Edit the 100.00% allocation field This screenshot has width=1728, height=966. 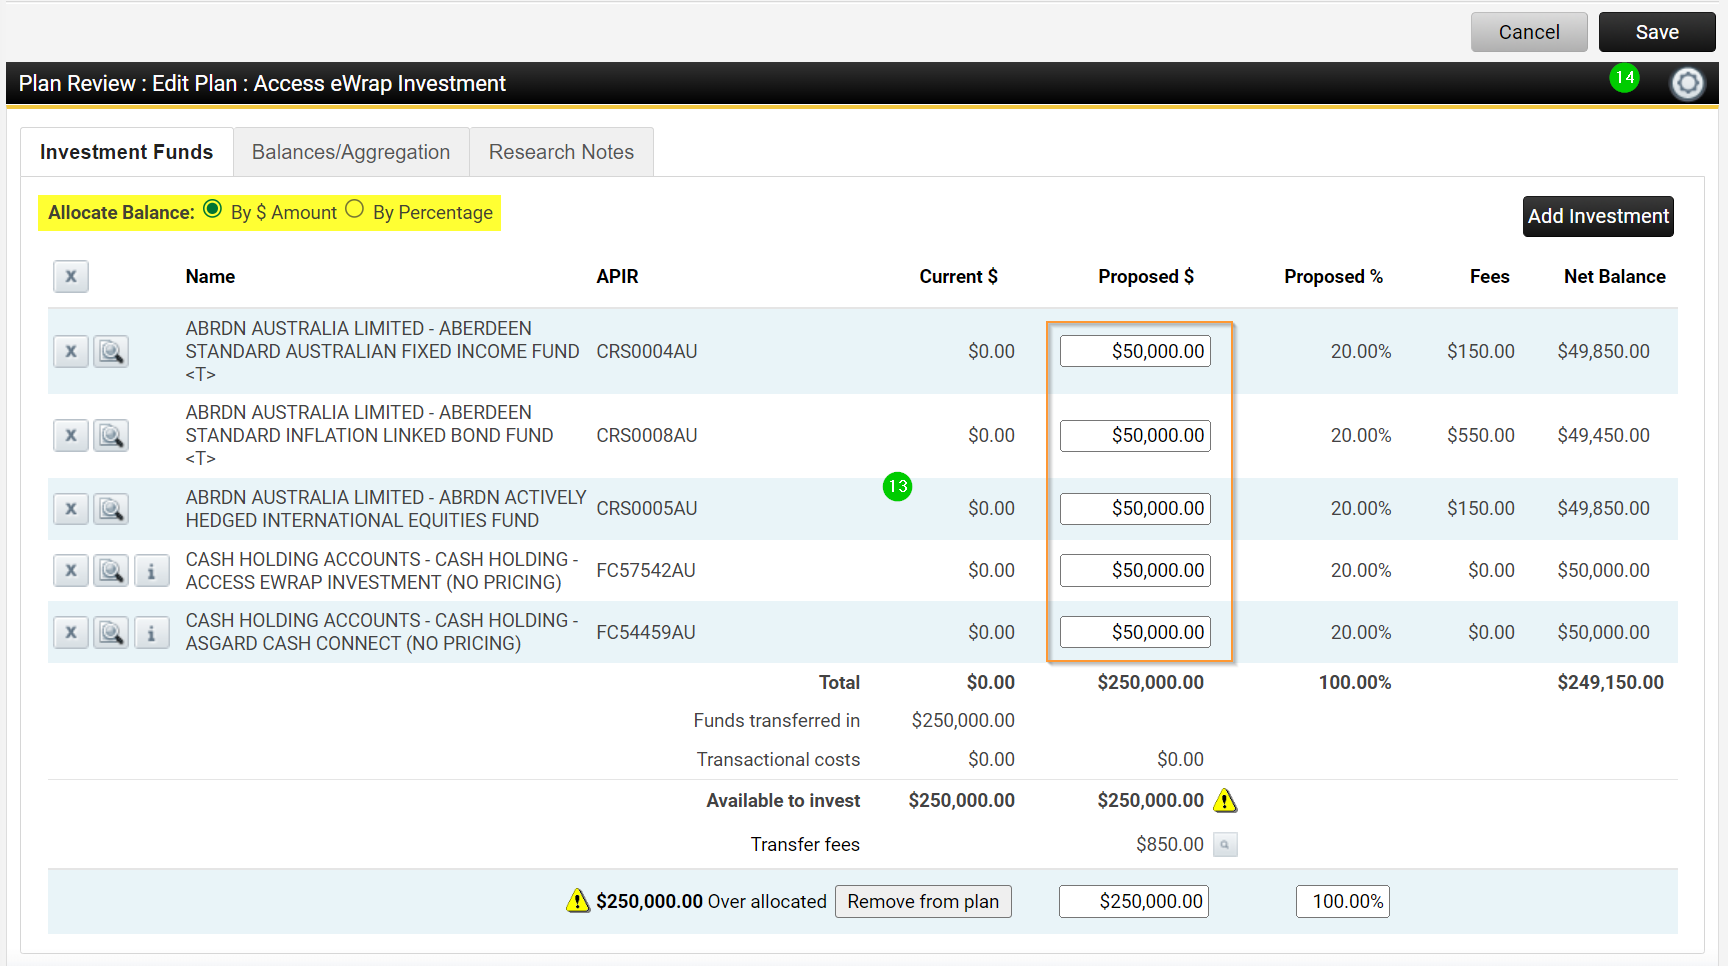click(x=1343, y=901)
